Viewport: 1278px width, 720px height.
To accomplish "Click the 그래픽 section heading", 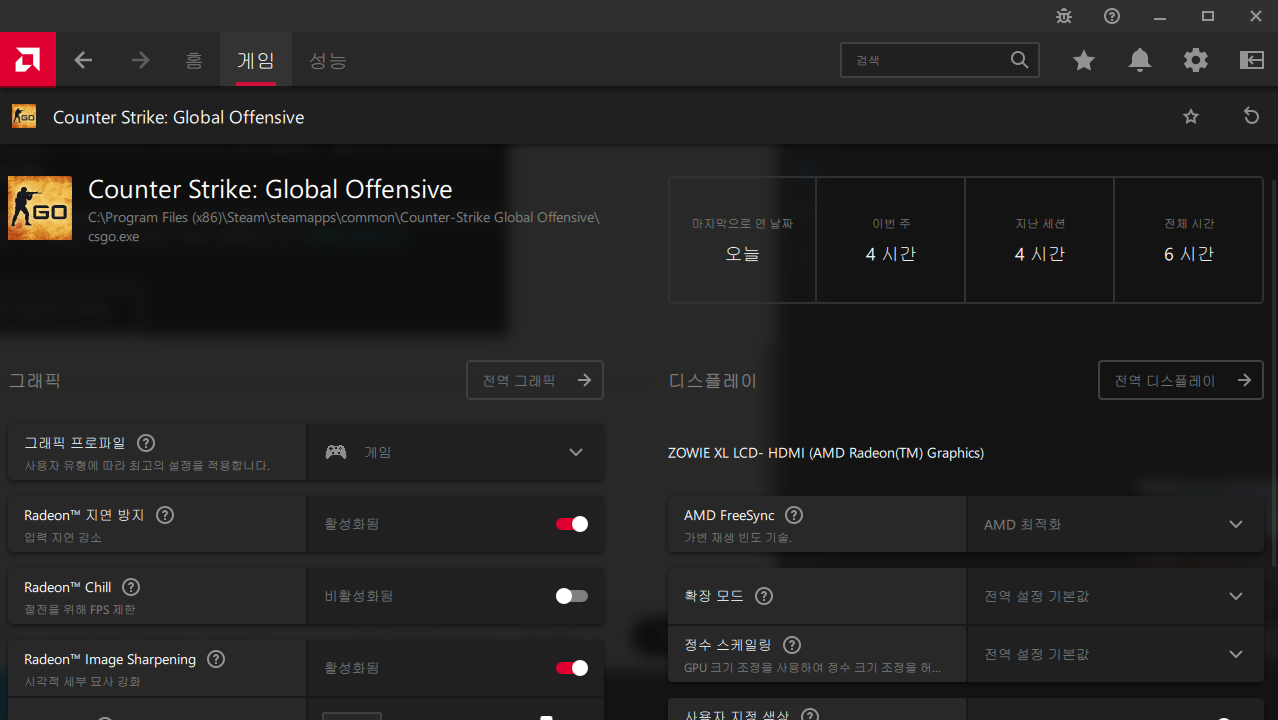I will [x=35, y=380].
